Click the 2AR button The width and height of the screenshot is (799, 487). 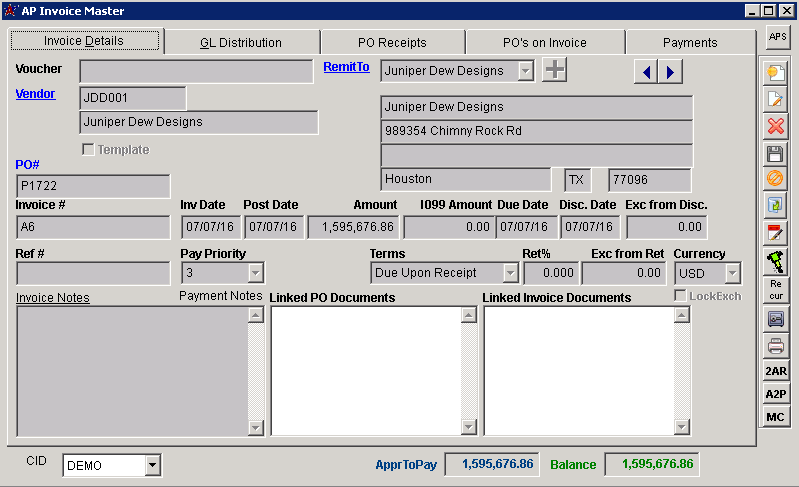tap(775, 371)
